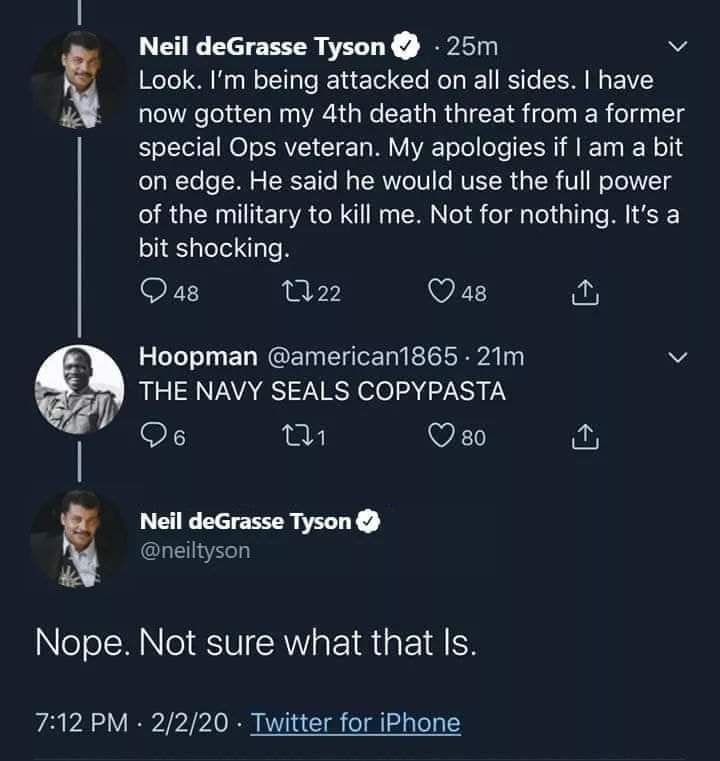The image size is (720, 761).
Task: Open Neil deGrasse Tyson's top profile picture
Action: point(79,80)
